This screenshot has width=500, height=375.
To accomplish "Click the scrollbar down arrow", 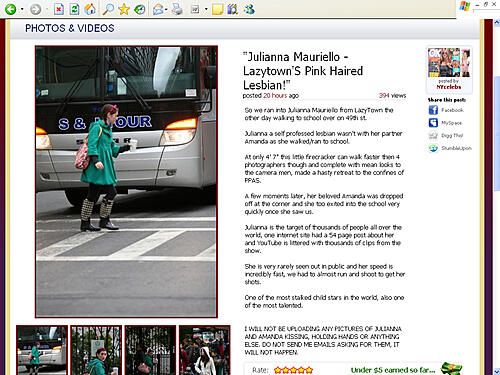I will (497, 371).
